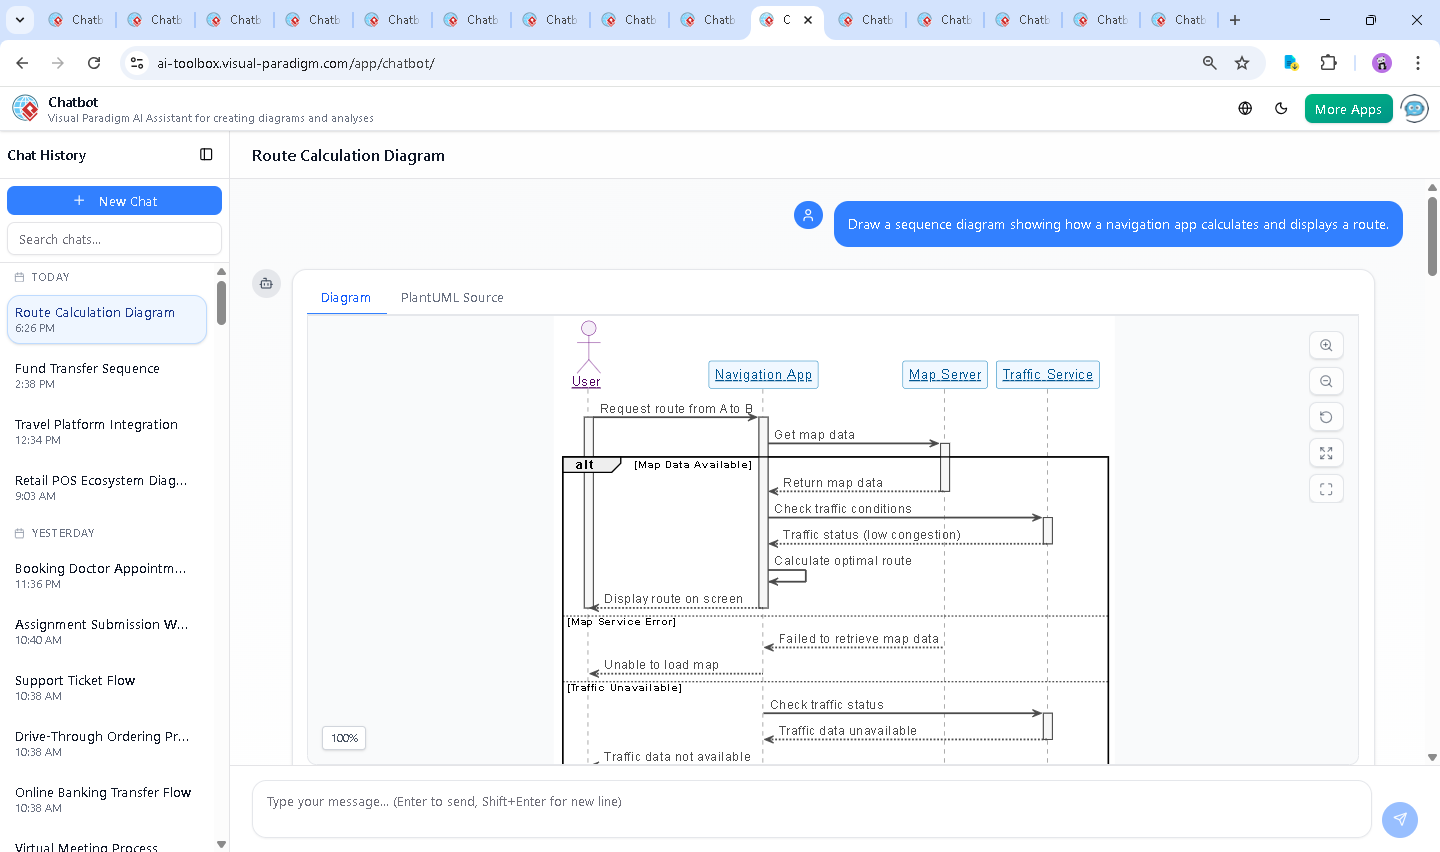This screenshot has height=852, width=1440.
Task: Bookmark this page with star icon
Action: click(x=1242, y=63)
